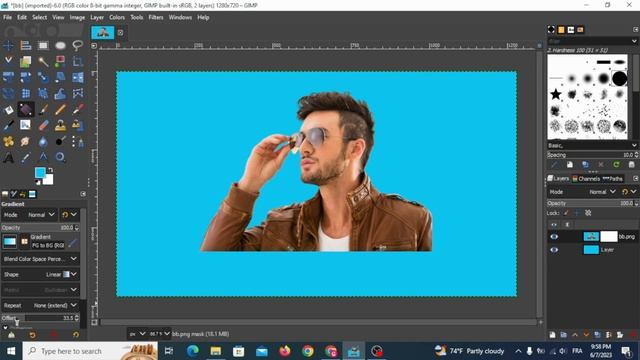Select the Gradient tool in toolbox
Viewport: 640px width, 360px height.
(x=26, y=109)
